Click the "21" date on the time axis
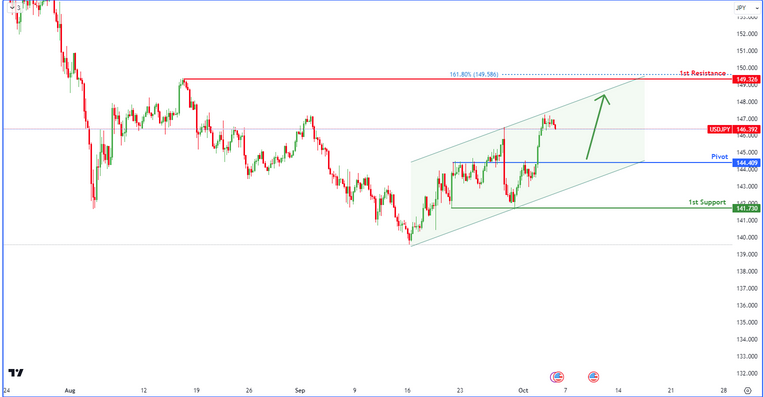Image resolution: width=764 pixels, height=397 pixels. point(671,390)
